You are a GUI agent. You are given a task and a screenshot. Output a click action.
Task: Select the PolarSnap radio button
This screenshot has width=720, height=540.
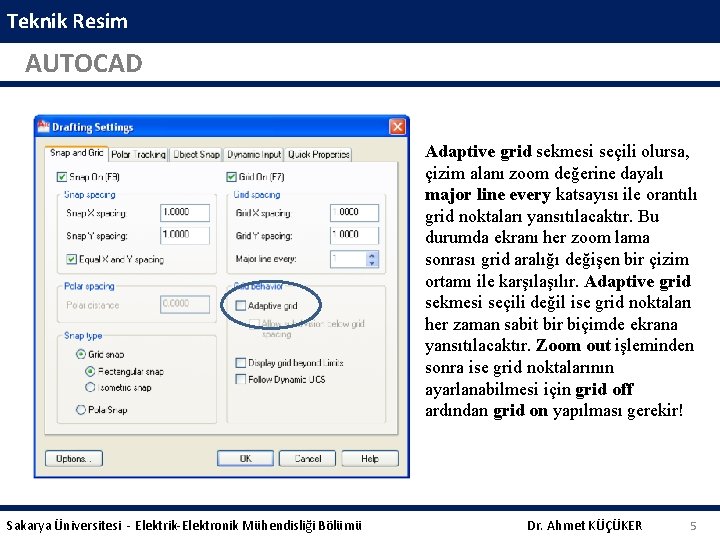pos(81,410)
